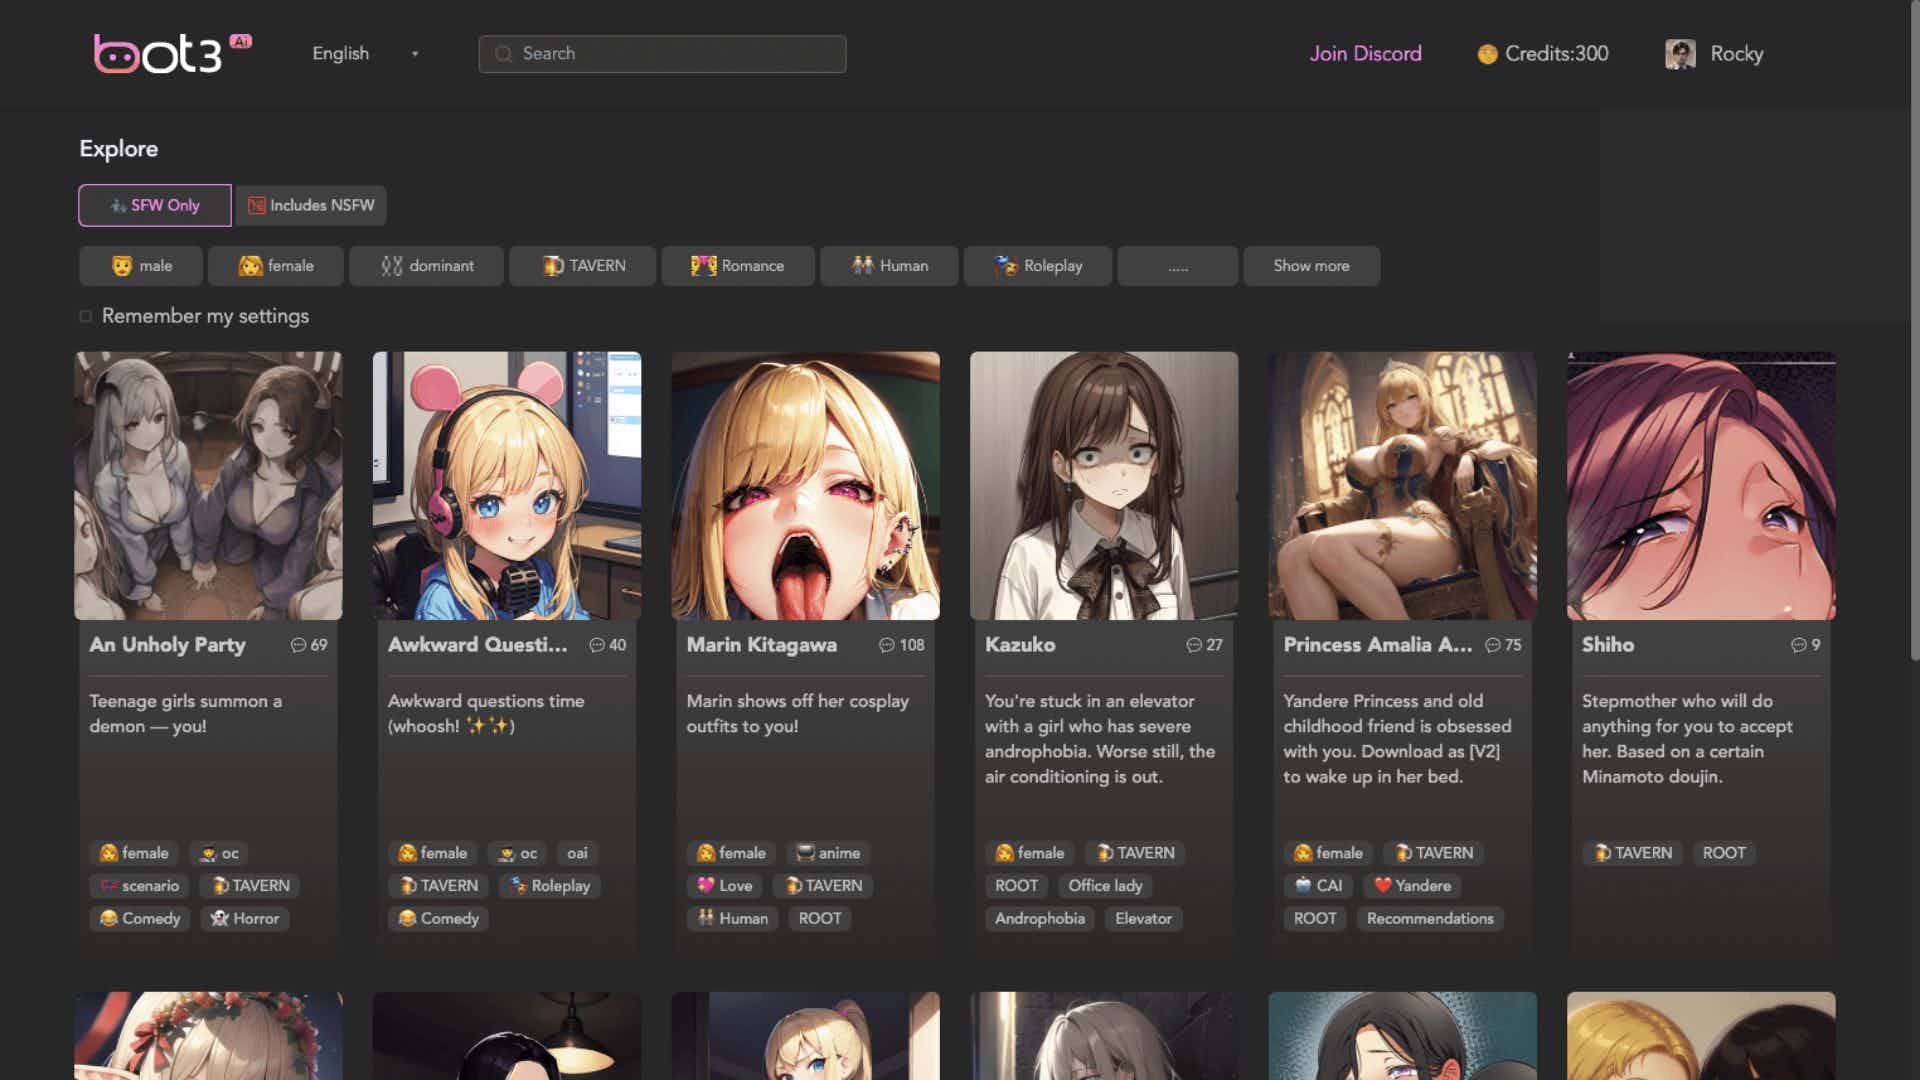Click comment bubble icon on Kazuko card
Image resolution: width=1920 pixels, height=1080 pixels.
1193,645
